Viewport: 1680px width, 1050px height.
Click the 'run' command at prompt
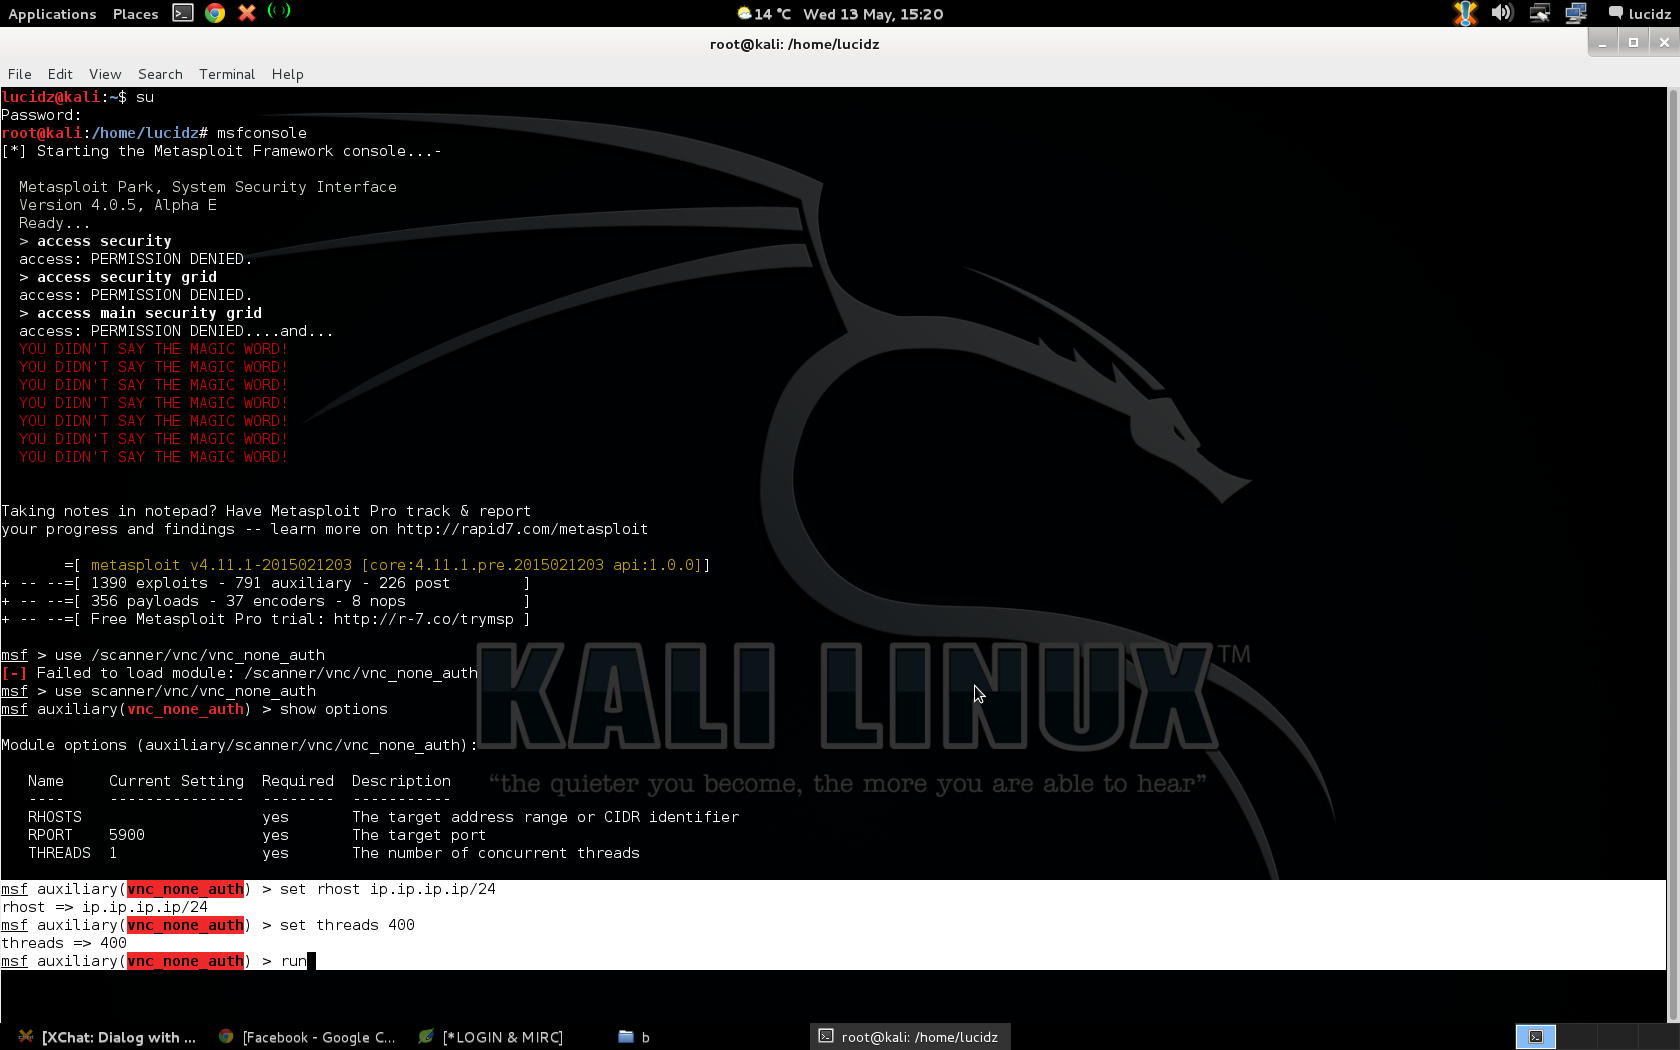[x=294, y=961]
